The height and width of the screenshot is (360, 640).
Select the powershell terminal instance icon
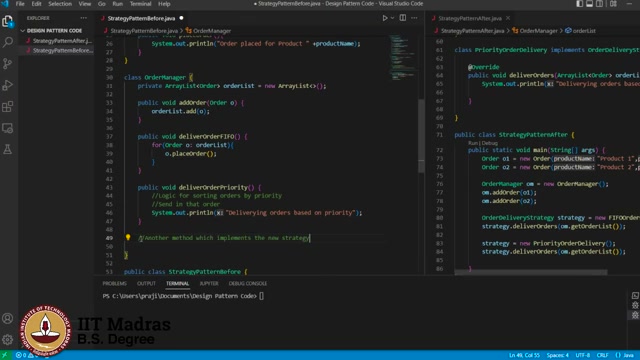tap(635, 296)
